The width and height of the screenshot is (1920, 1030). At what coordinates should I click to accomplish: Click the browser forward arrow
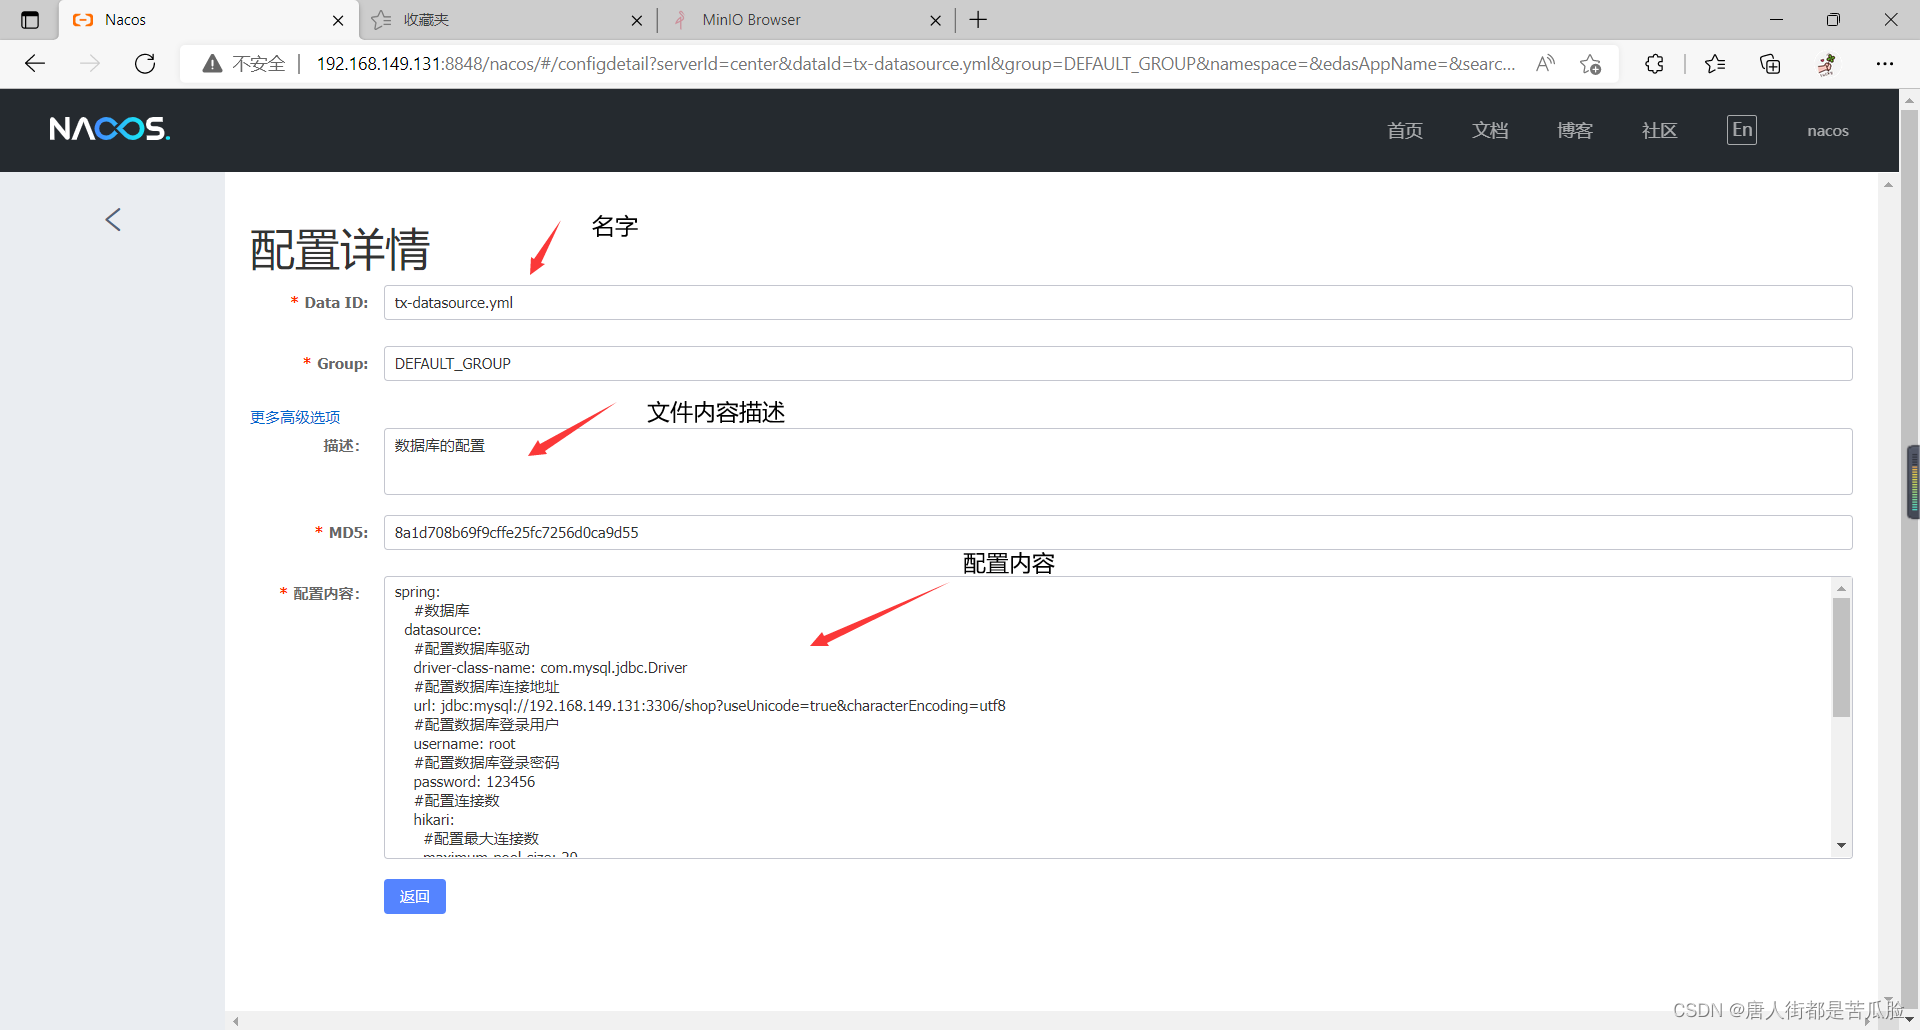click(x=90, y=64)
